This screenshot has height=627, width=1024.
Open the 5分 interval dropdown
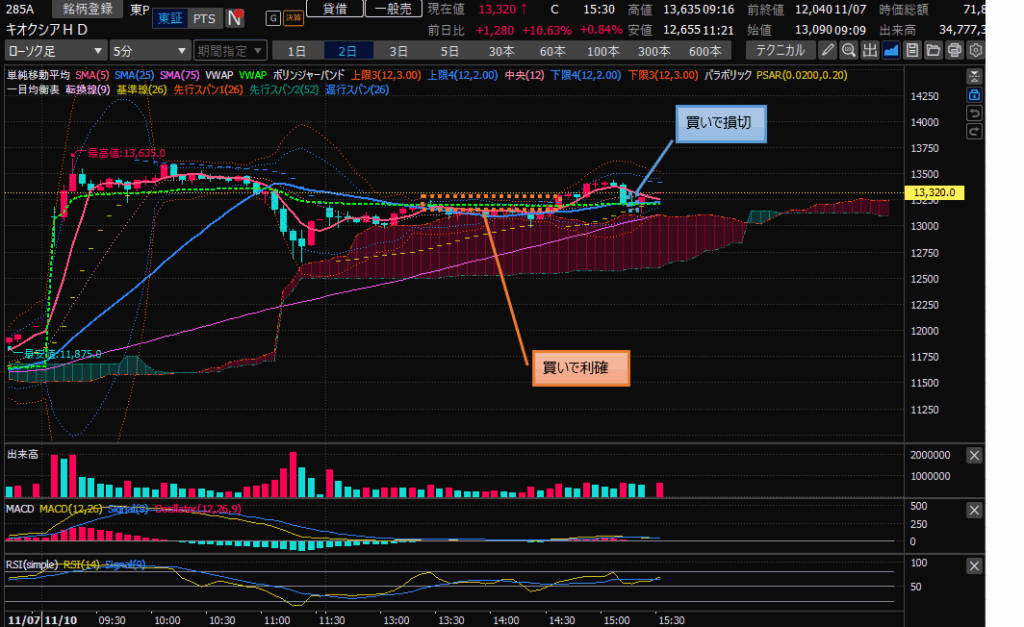coord(150,50)
